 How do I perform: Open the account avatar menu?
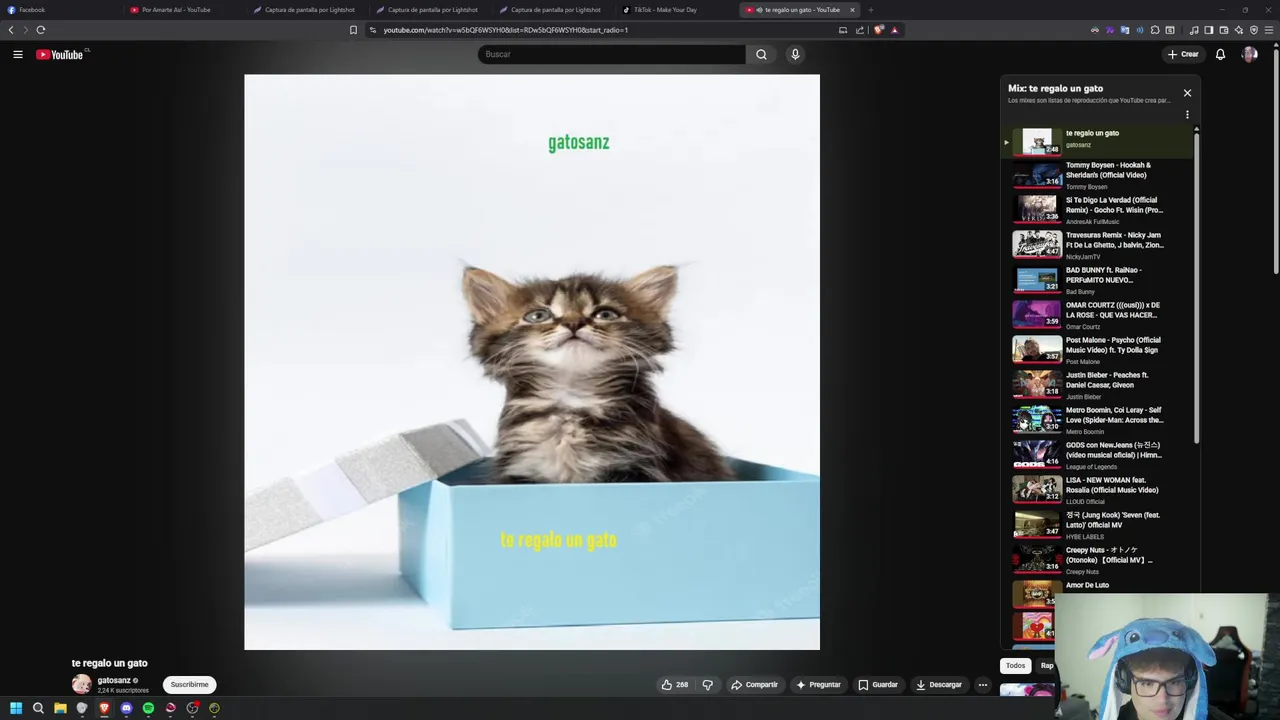(1250, 54)
